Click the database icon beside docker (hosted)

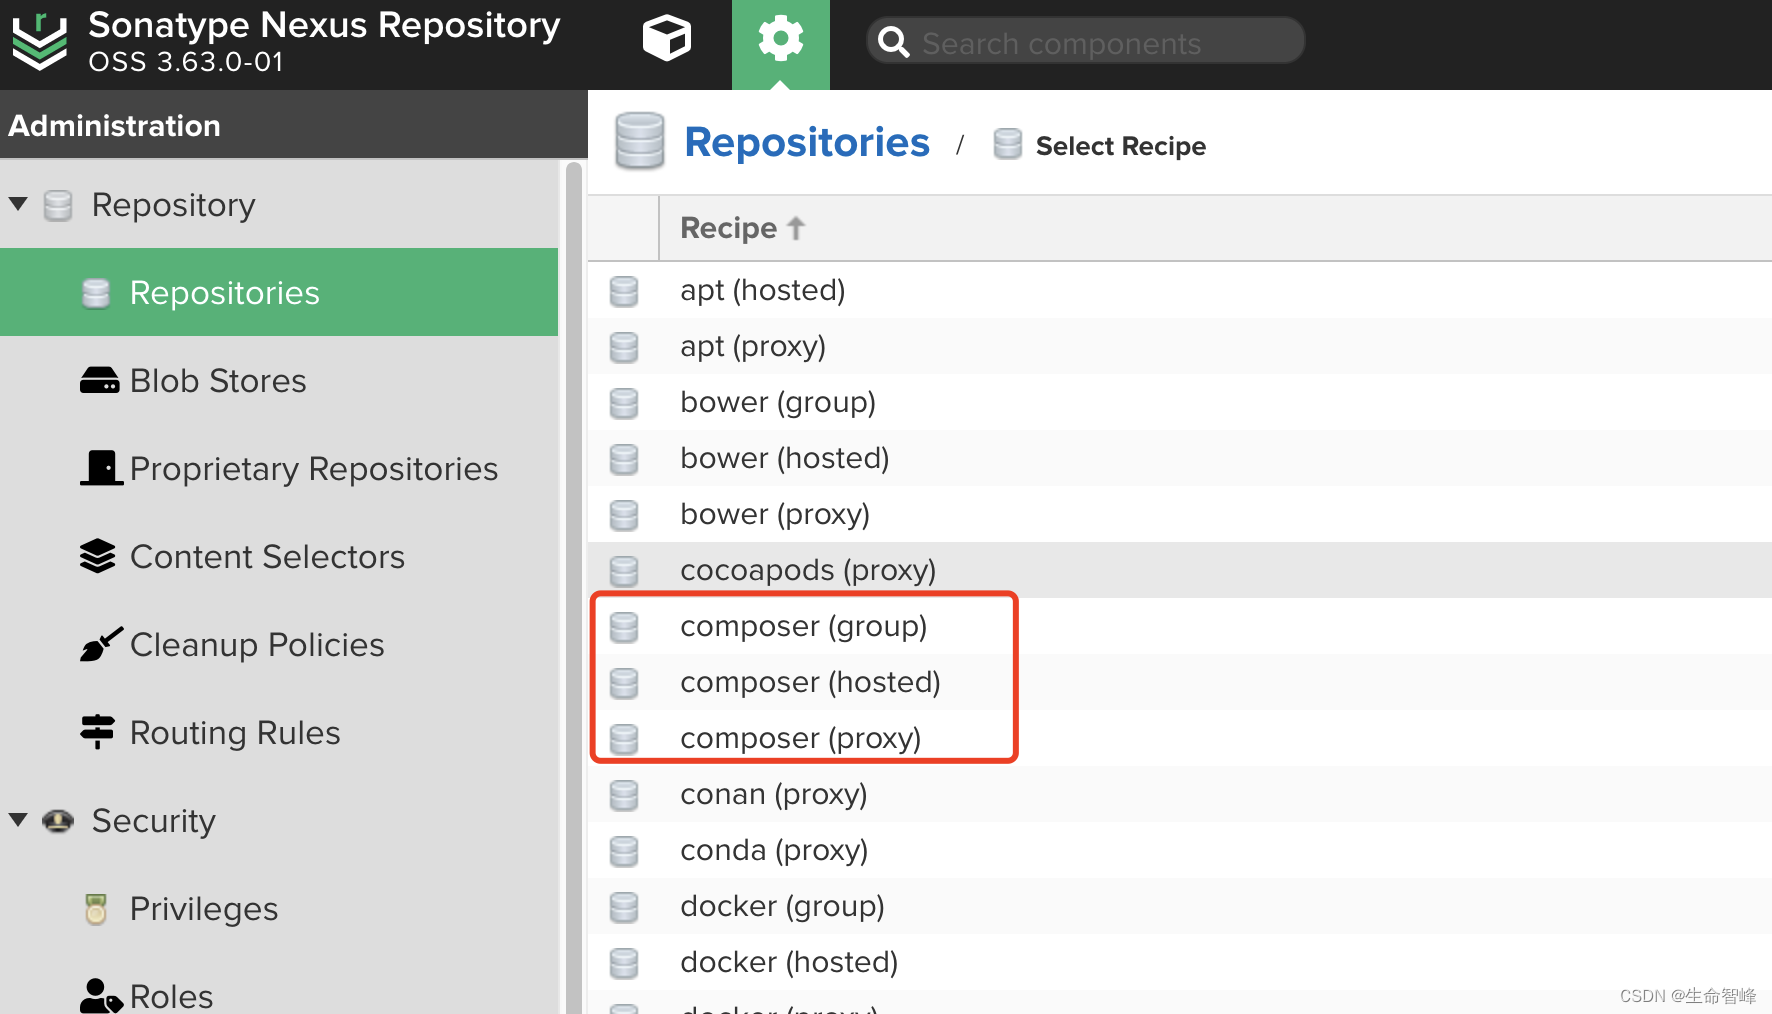click(x=624, y=963)
